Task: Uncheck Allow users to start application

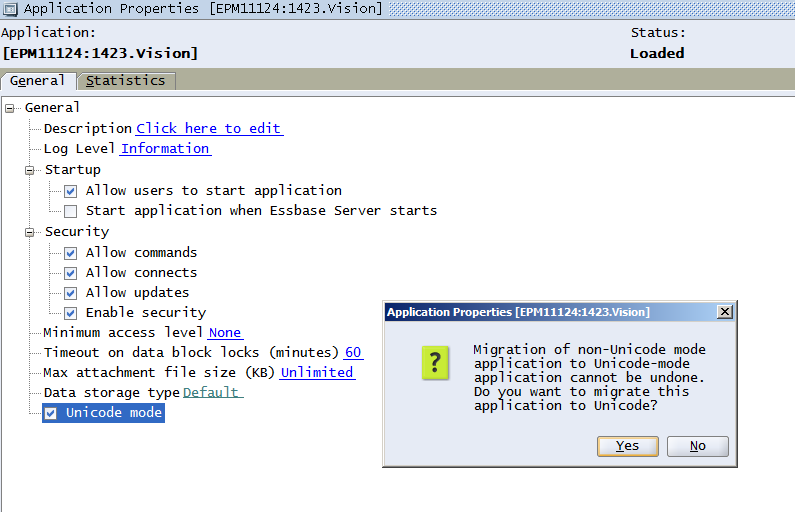Action: (70, 191)
